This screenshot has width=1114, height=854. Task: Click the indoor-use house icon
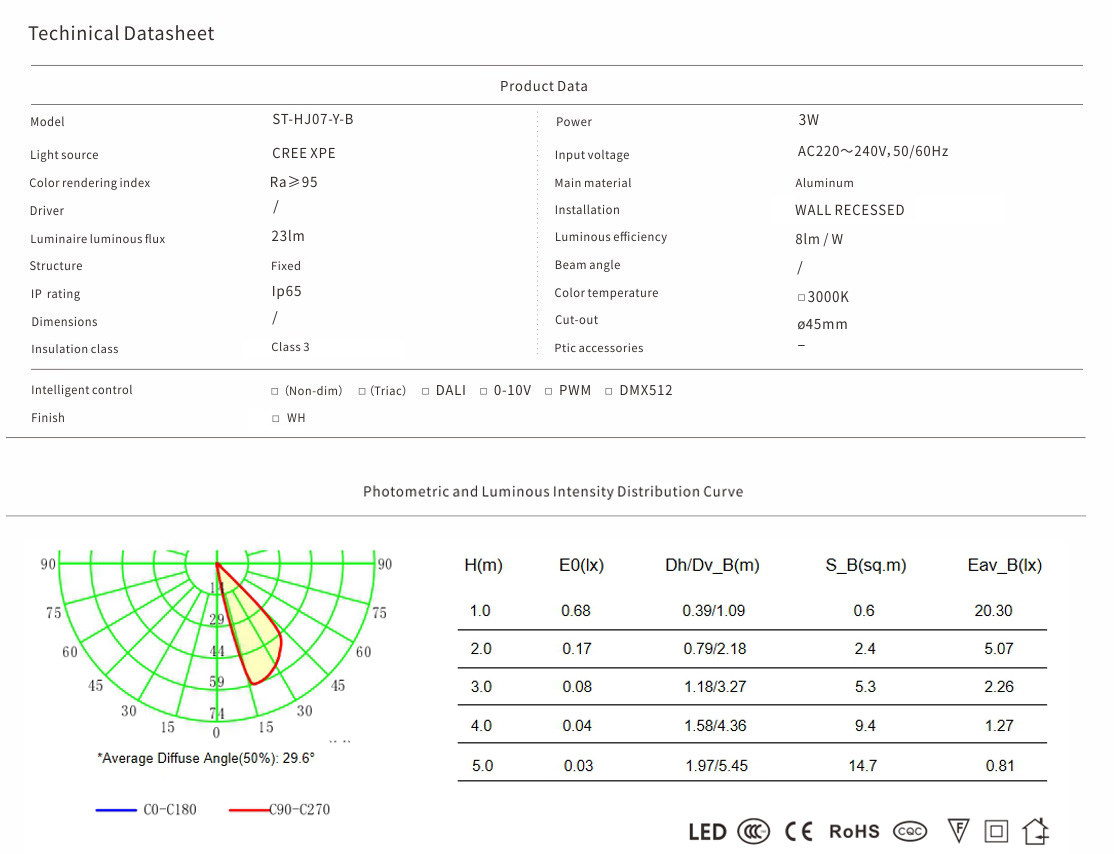click(x=1036, y=830)
